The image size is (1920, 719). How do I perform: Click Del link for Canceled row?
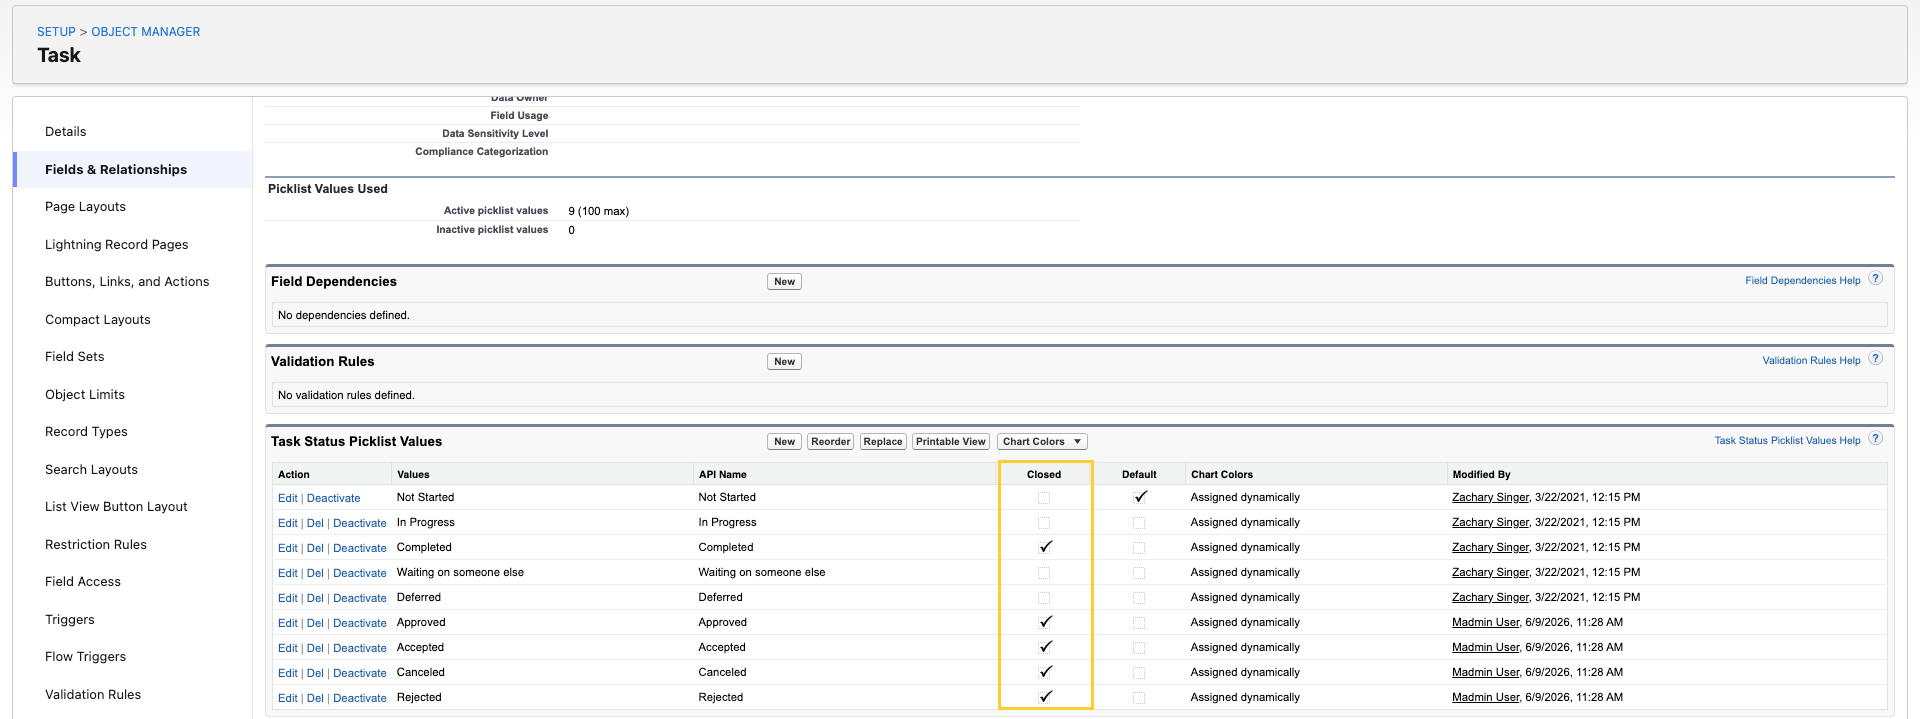[x=315, y=673]
